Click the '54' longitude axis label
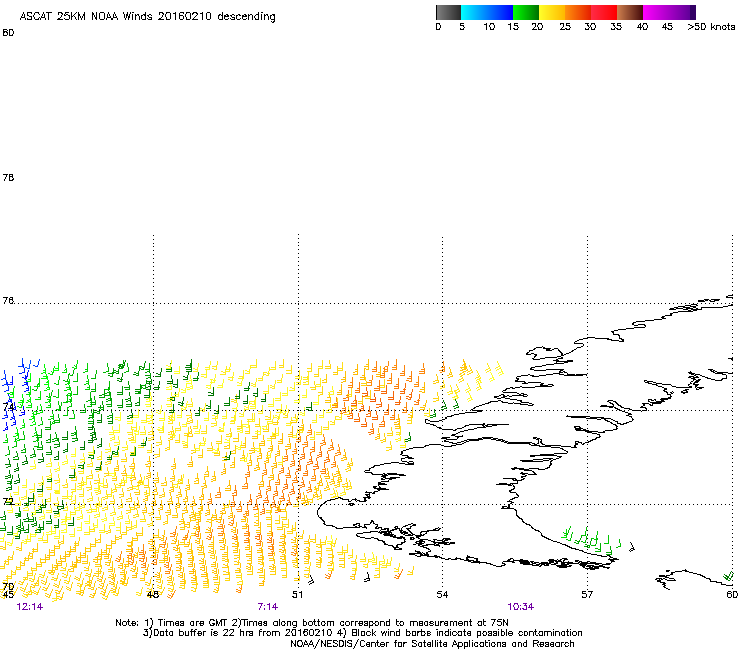 442,594
